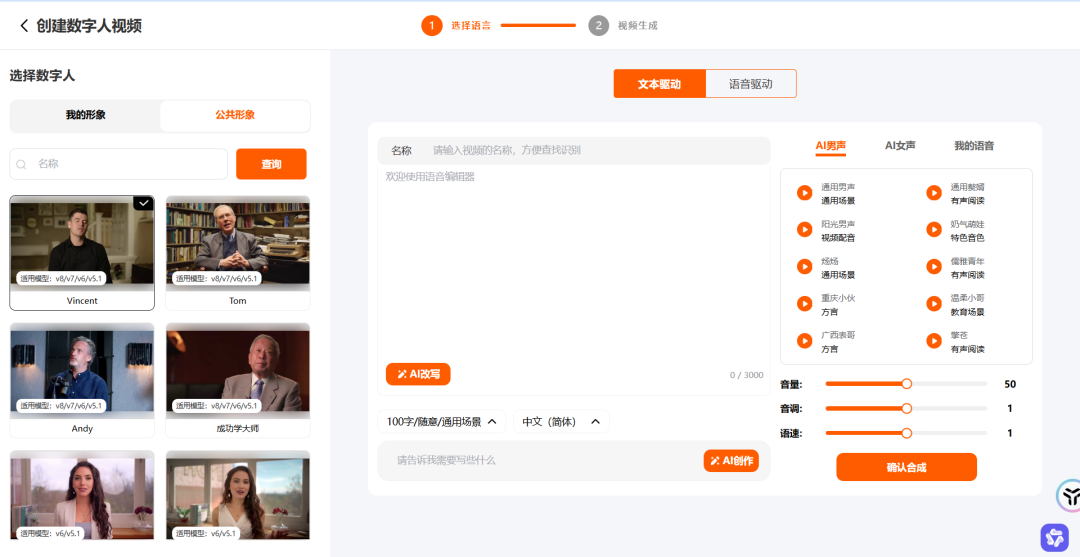Click the 0 / 3000 character counter

click(747, 375)
